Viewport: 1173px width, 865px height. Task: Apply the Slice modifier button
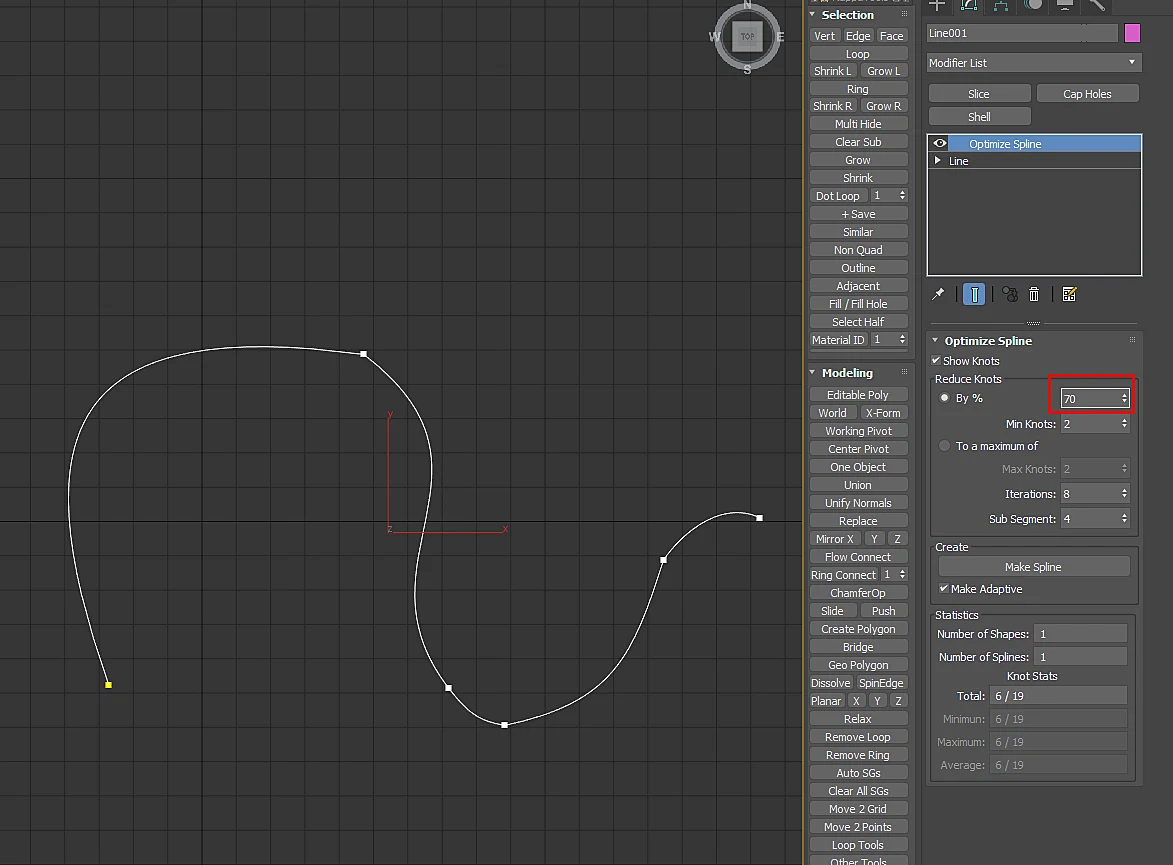(x=979, y=94)
